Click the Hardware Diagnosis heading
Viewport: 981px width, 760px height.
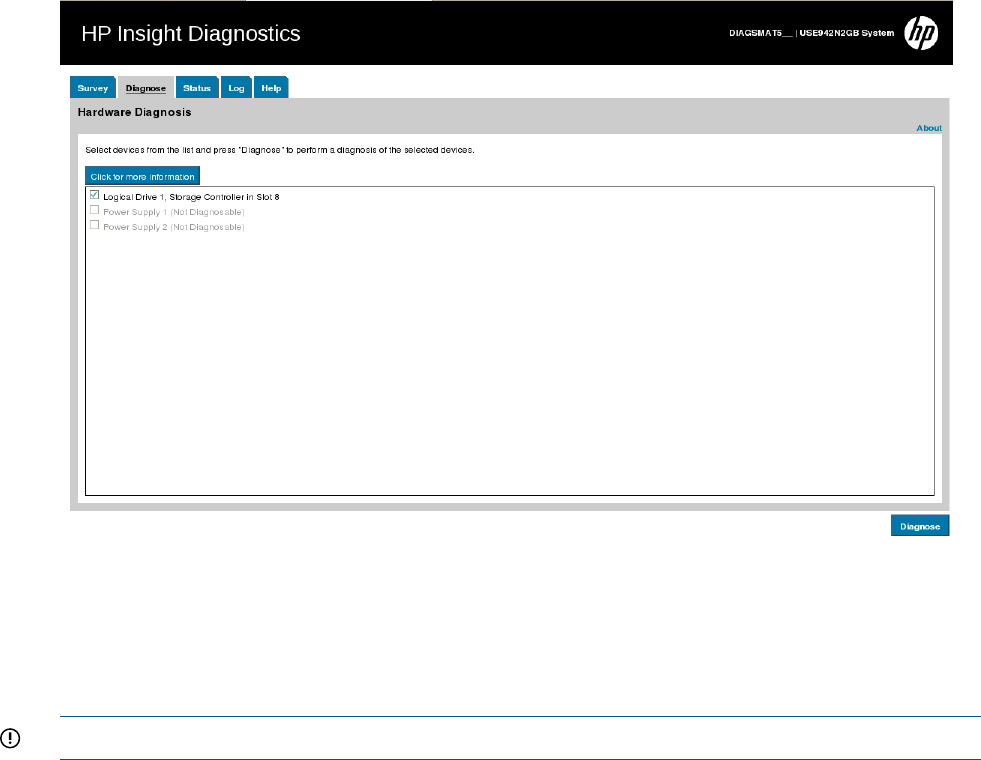click(134, 112)
